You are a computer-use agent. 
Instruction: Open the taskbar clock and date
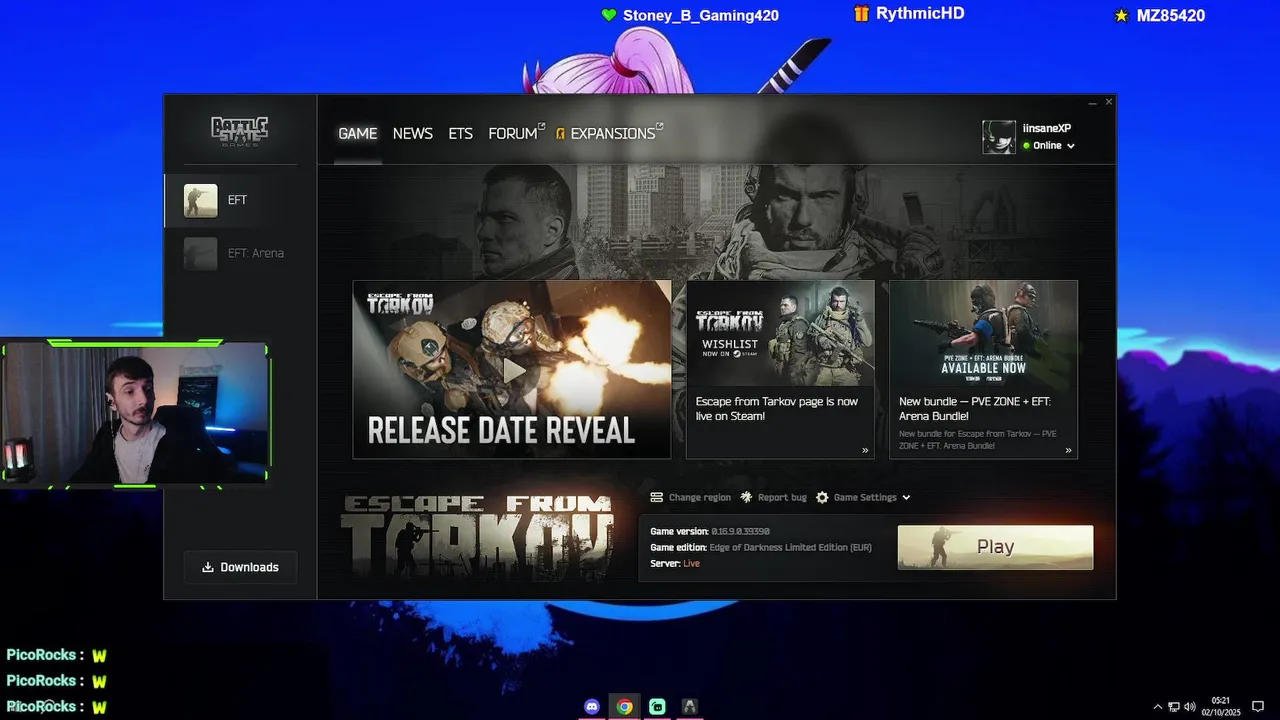tap(1220, 706)
